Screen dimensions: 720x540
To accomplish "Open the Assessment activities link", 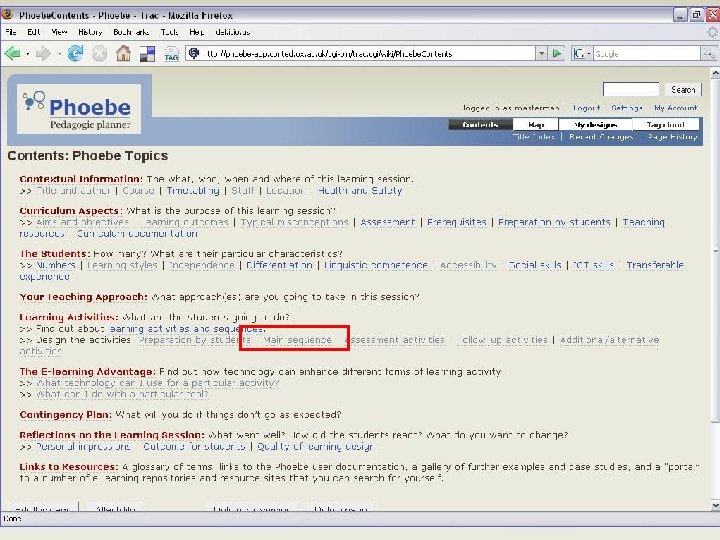I will coord(394,340).
